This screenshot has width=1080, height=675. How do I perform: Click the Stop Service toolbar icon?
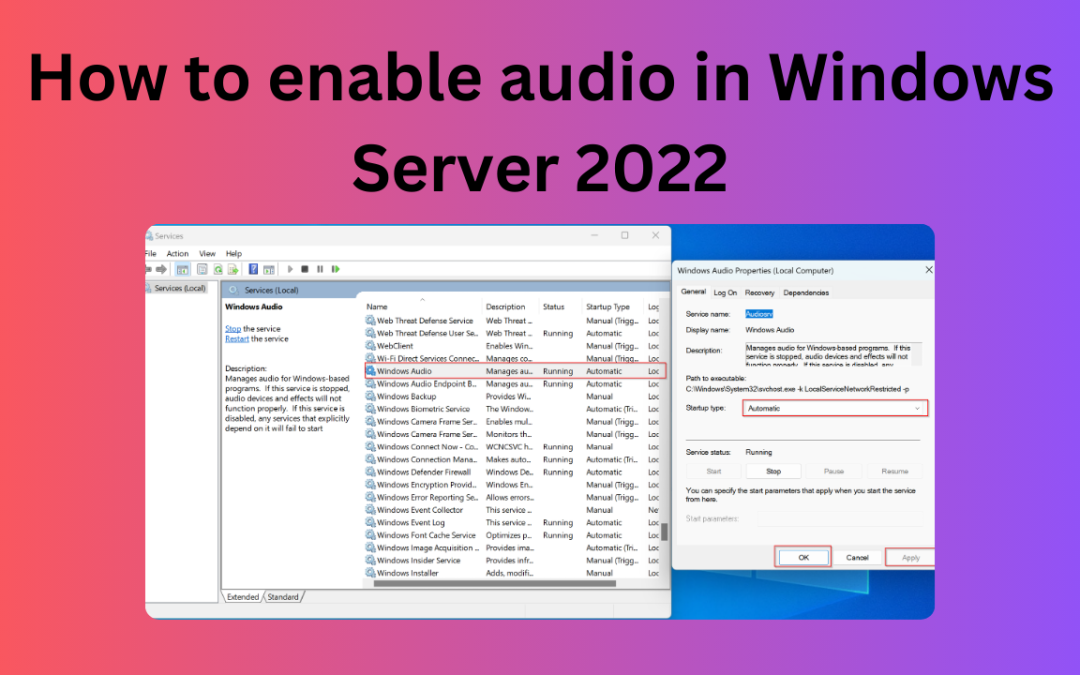305,269
